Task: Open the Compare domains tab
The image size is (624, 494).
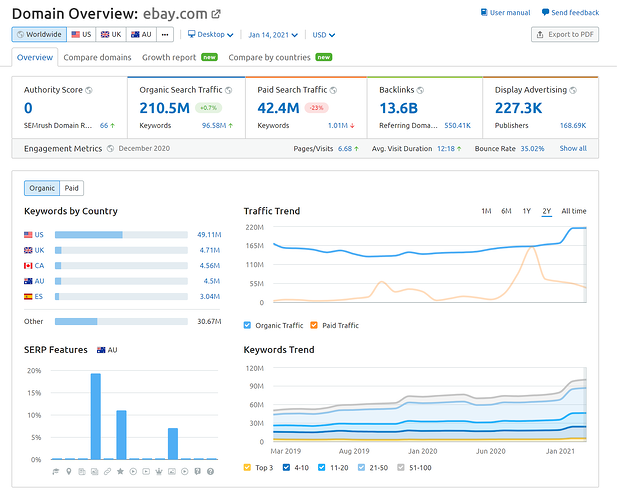Action: 98,57
